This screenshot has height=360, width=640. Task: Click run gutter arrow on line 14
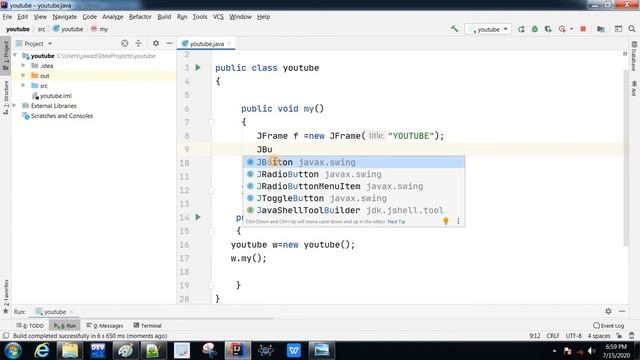(x=198, y=217)
